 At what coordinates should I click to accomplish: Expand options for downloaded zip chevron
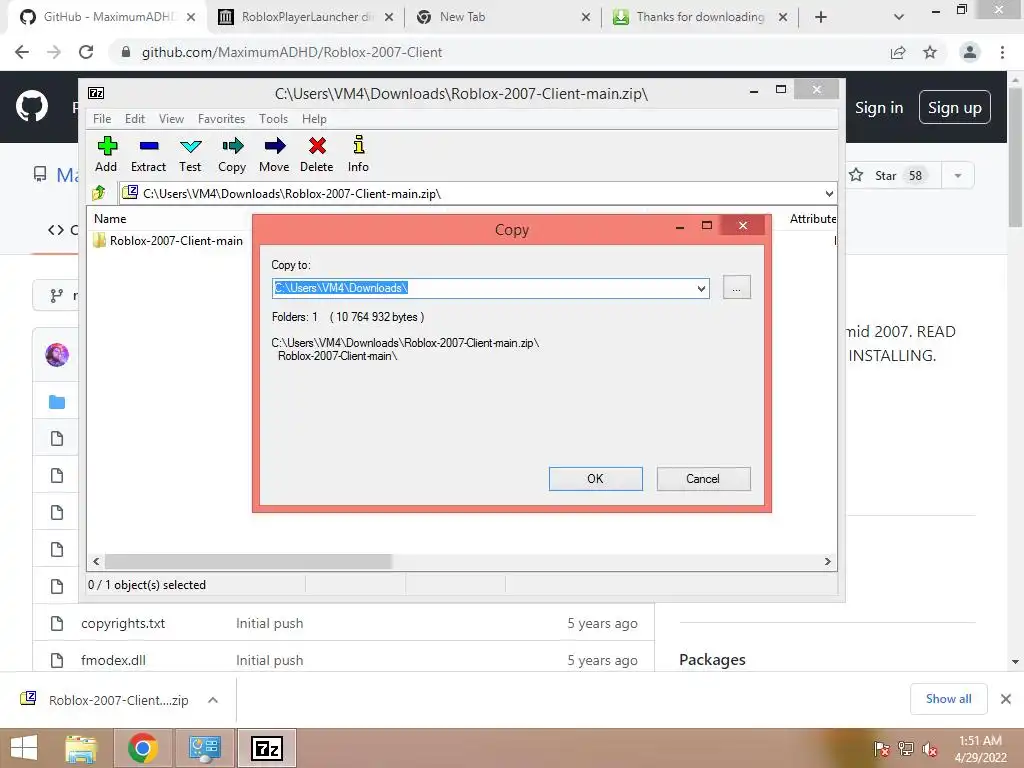(212, 700)
